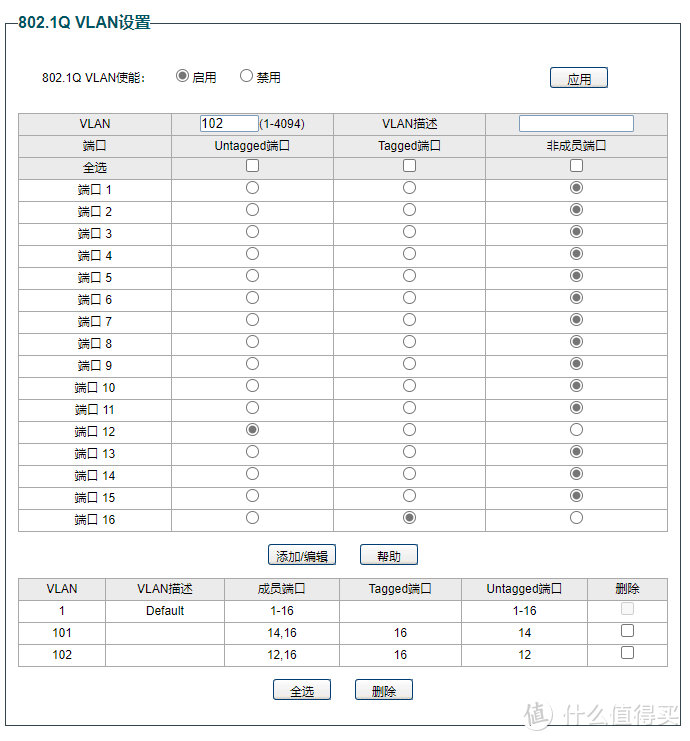Click the VLAN描述 text field
Image resolution: width=690 pixels, height=741 pixels.
pos(576,123)
